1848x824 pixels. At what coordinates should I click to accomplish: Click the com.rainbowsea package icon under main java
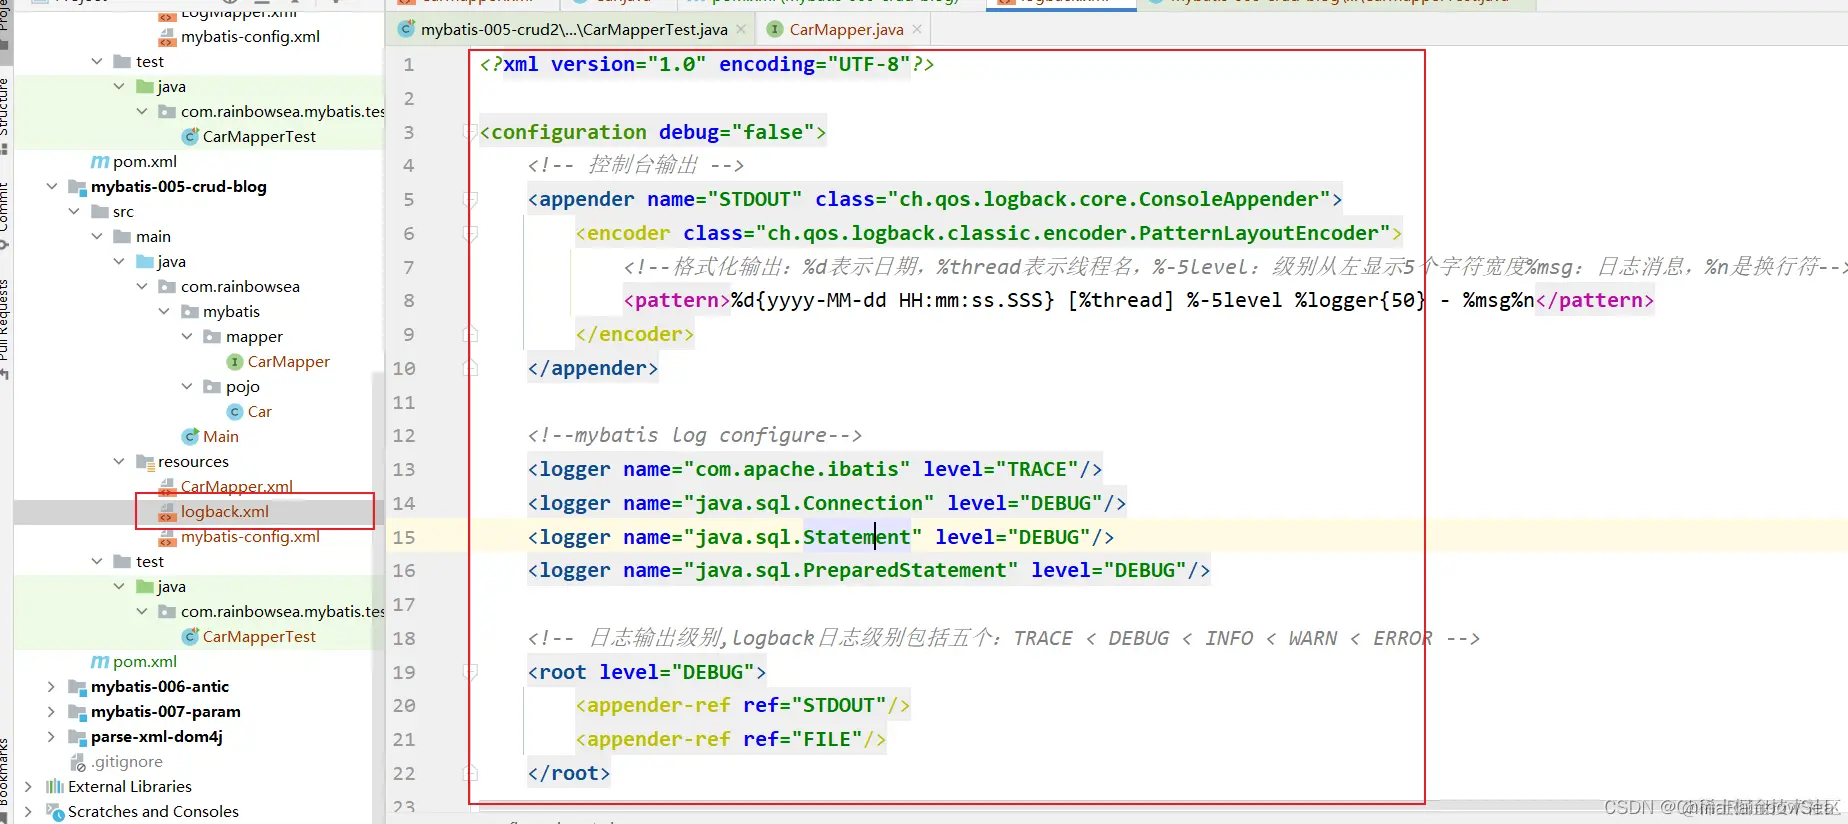click(167, 287)
